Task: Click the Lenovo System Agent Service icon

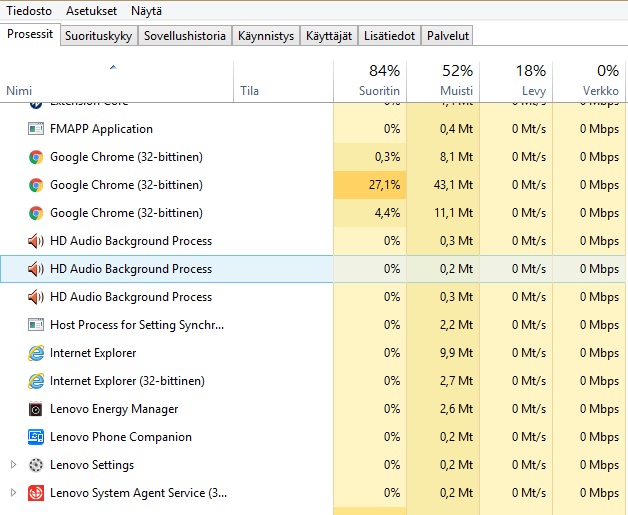Action: coord(36,493)
